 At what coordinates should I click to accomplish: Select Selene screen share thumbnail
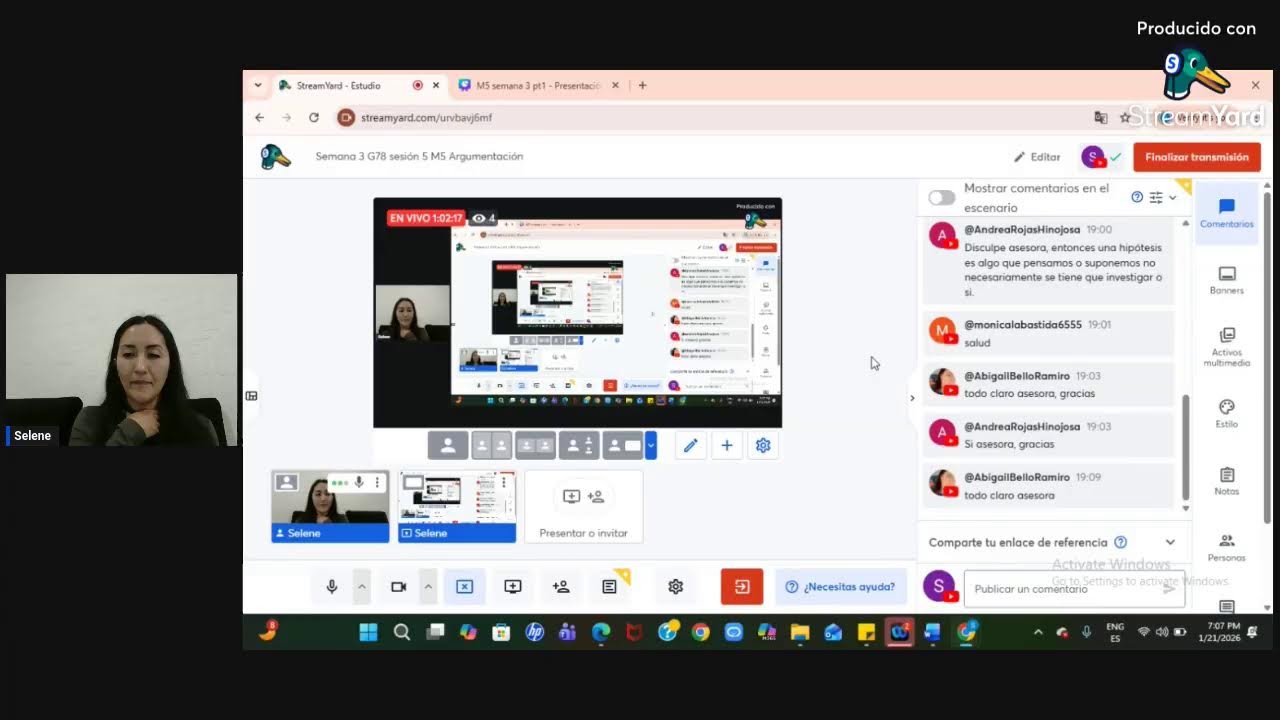click(457, 507)
